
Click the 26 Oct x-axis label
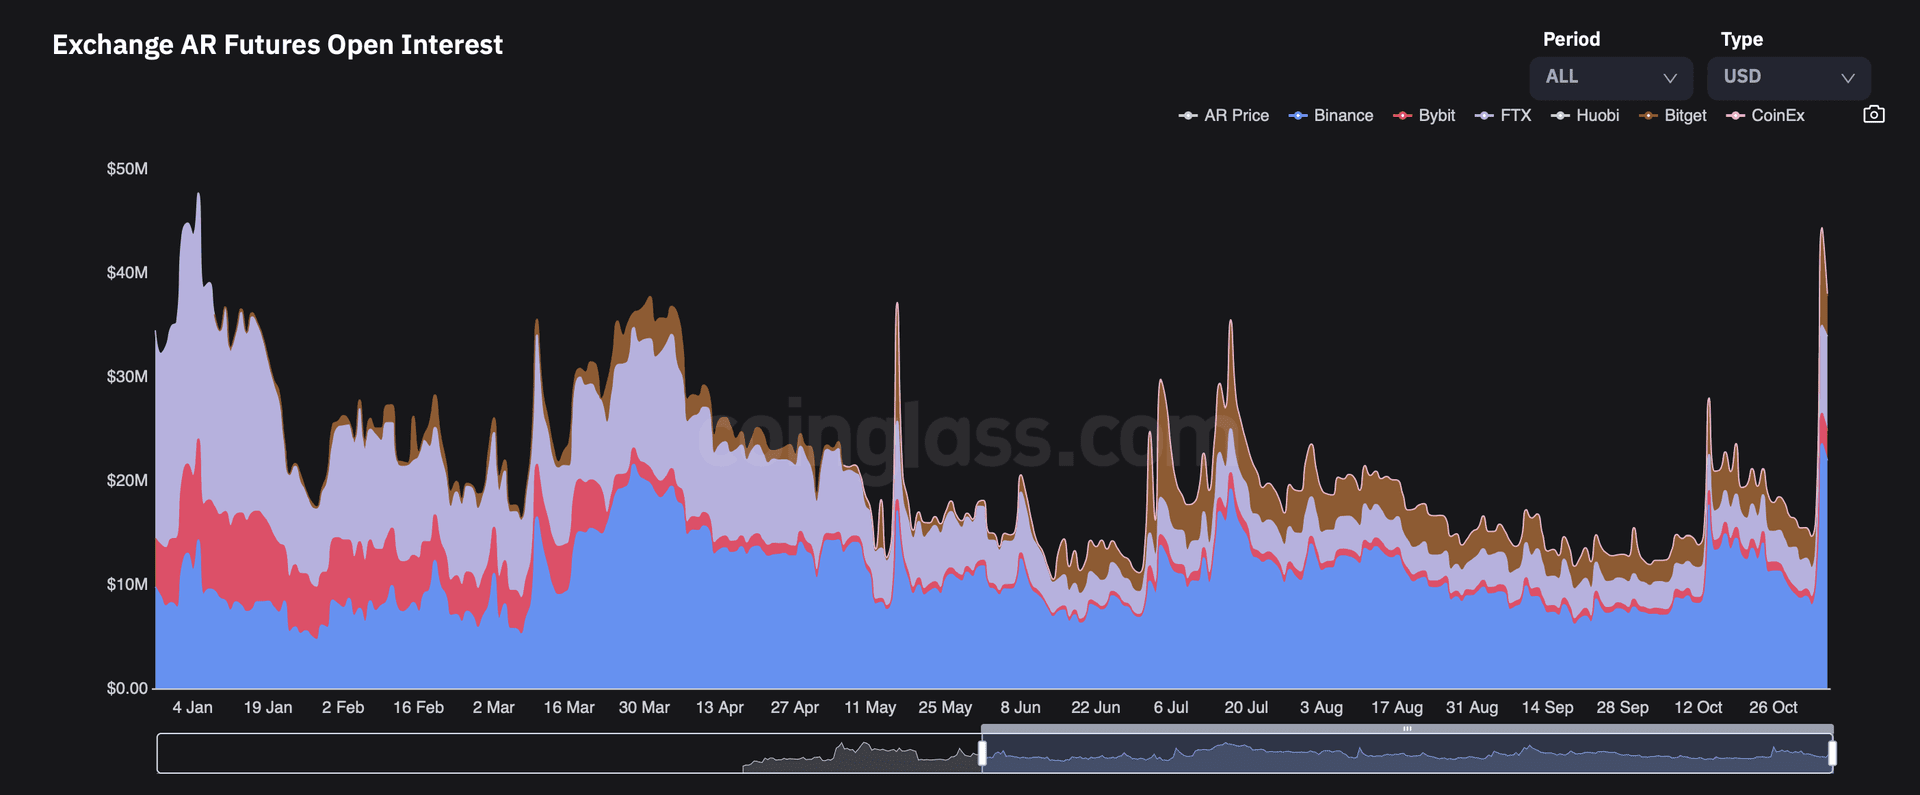point(1774,707)
